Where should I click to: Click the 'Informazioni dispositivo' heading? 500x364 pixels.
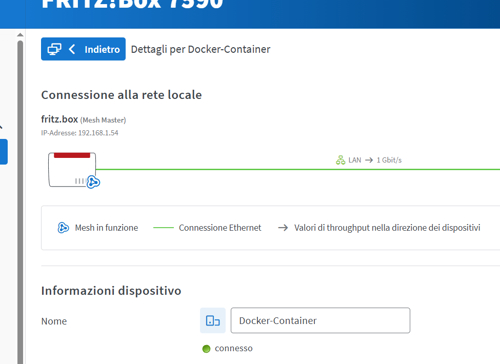(x=111, y=291)
